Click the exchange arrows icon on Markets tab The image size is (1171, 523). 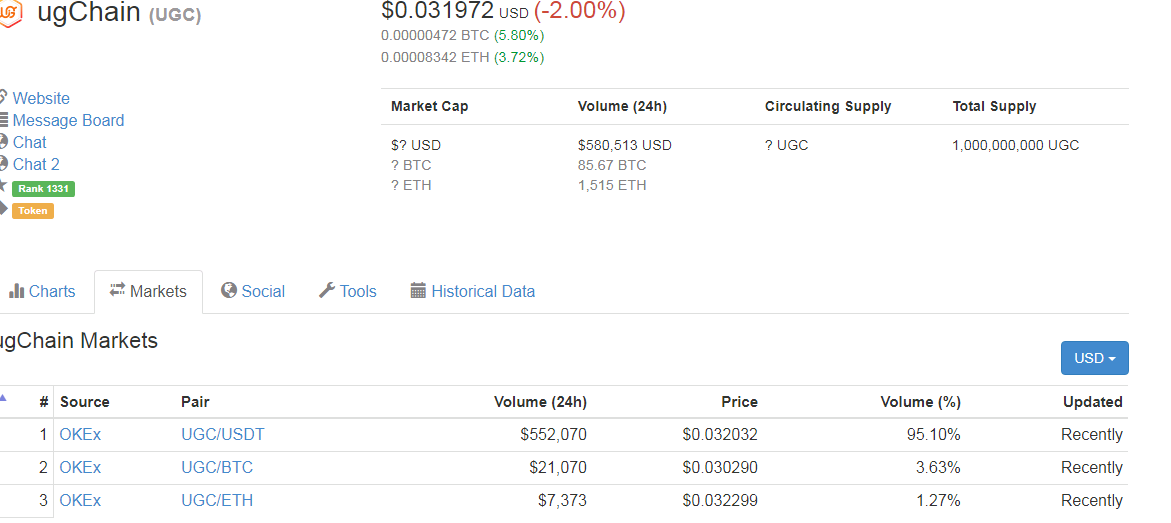click(x=117, y=290)
